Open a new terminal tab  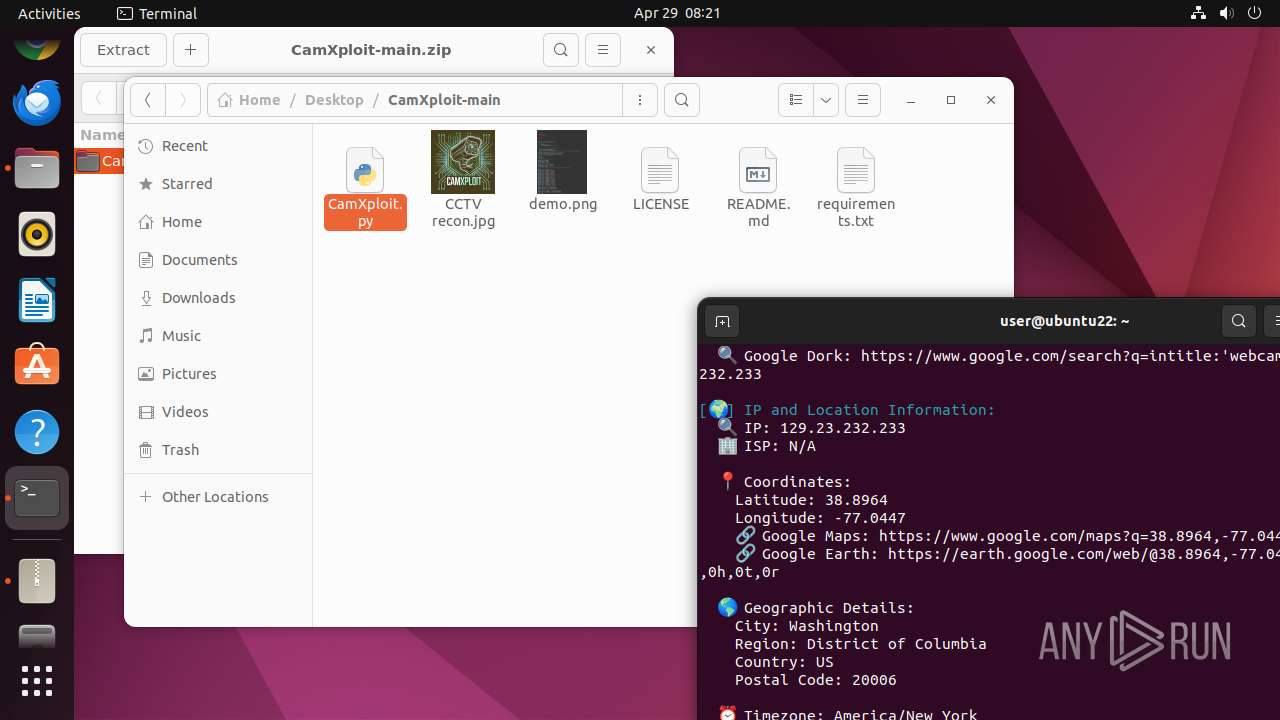722,321
